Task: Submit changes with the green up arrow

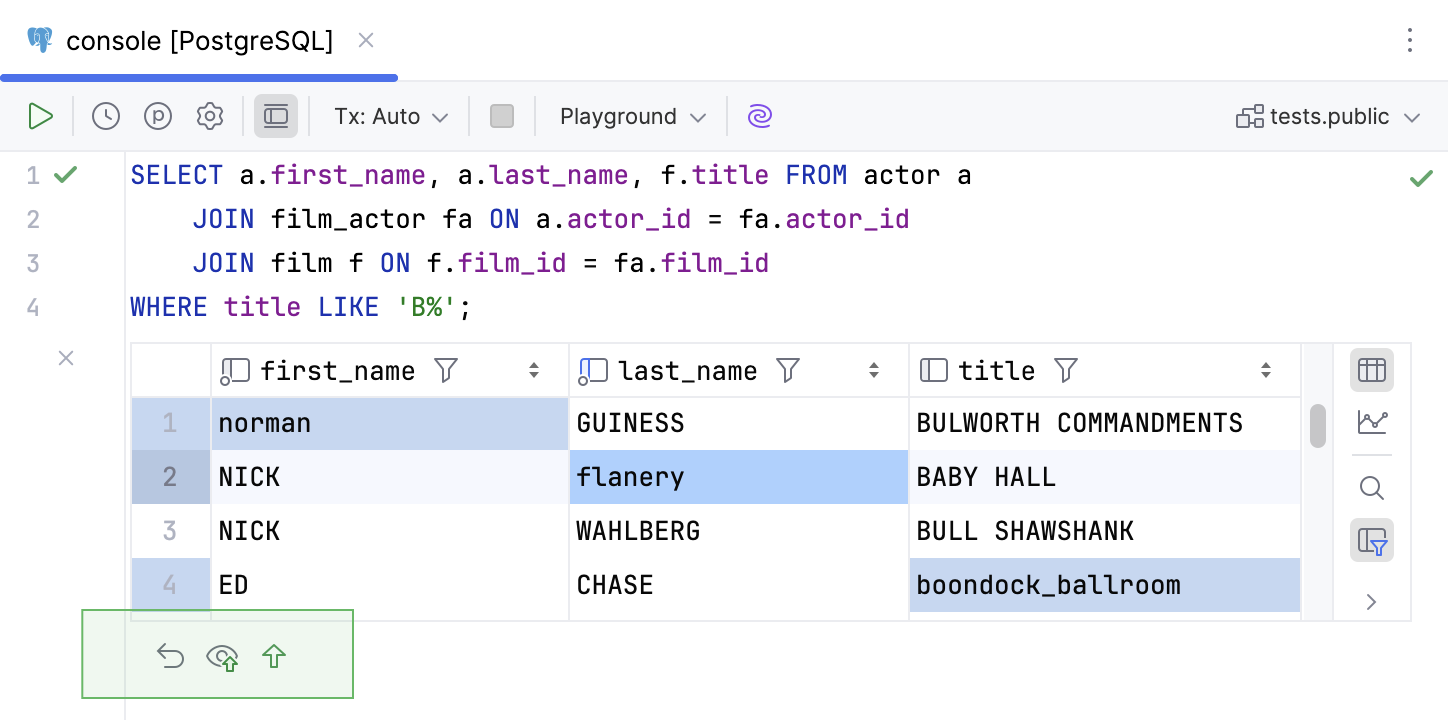Action: tap(274, 656)
